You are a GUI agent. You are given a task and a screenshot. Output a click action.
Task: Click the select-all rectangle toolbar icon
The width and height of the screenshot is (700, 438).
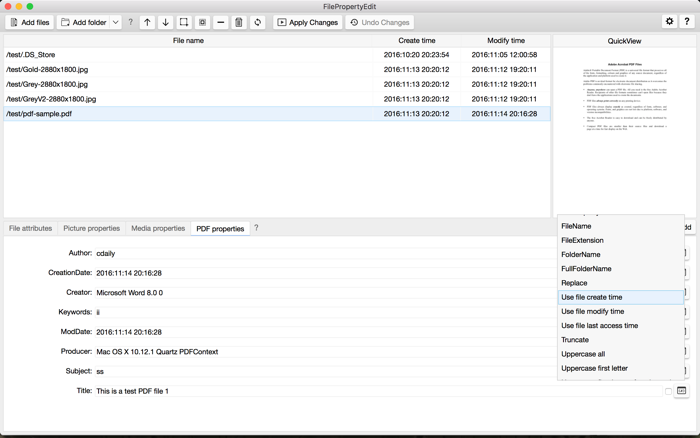[184, 22]
